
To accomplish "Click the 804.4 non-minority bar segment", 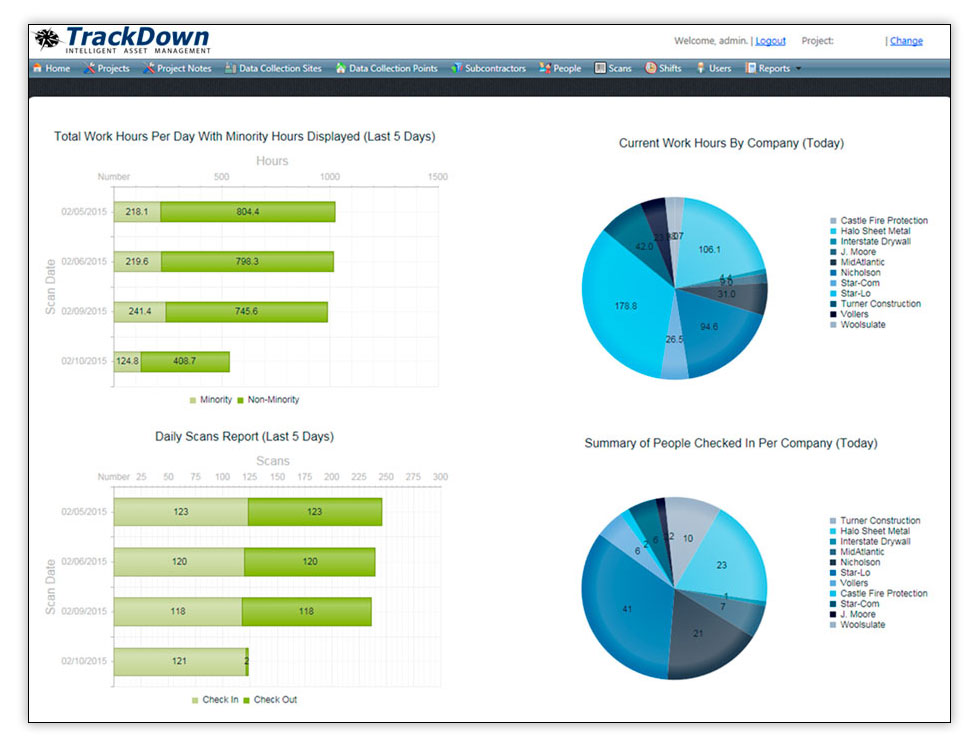I will (x=248, y=212).
